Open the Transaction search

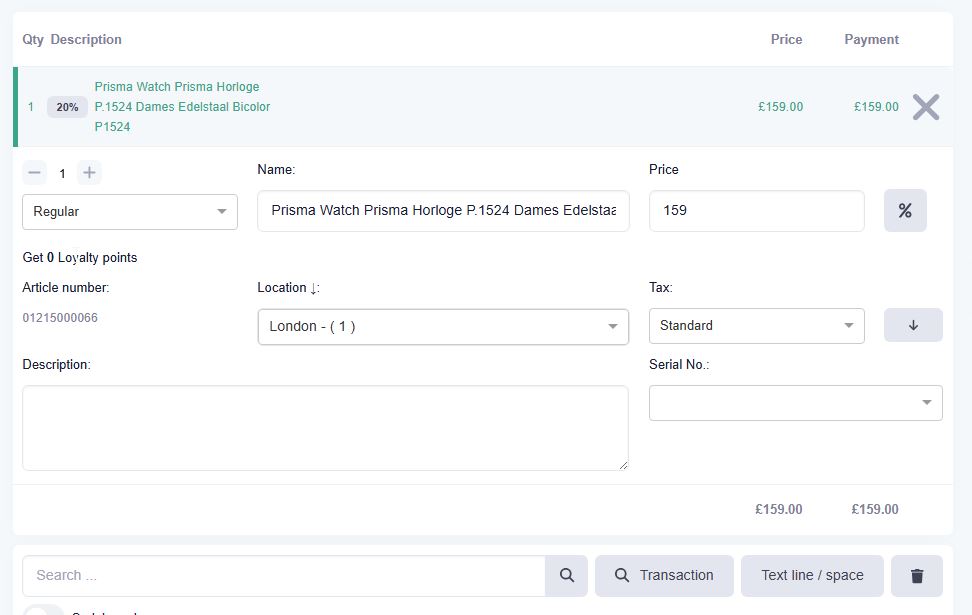point(664,576)
